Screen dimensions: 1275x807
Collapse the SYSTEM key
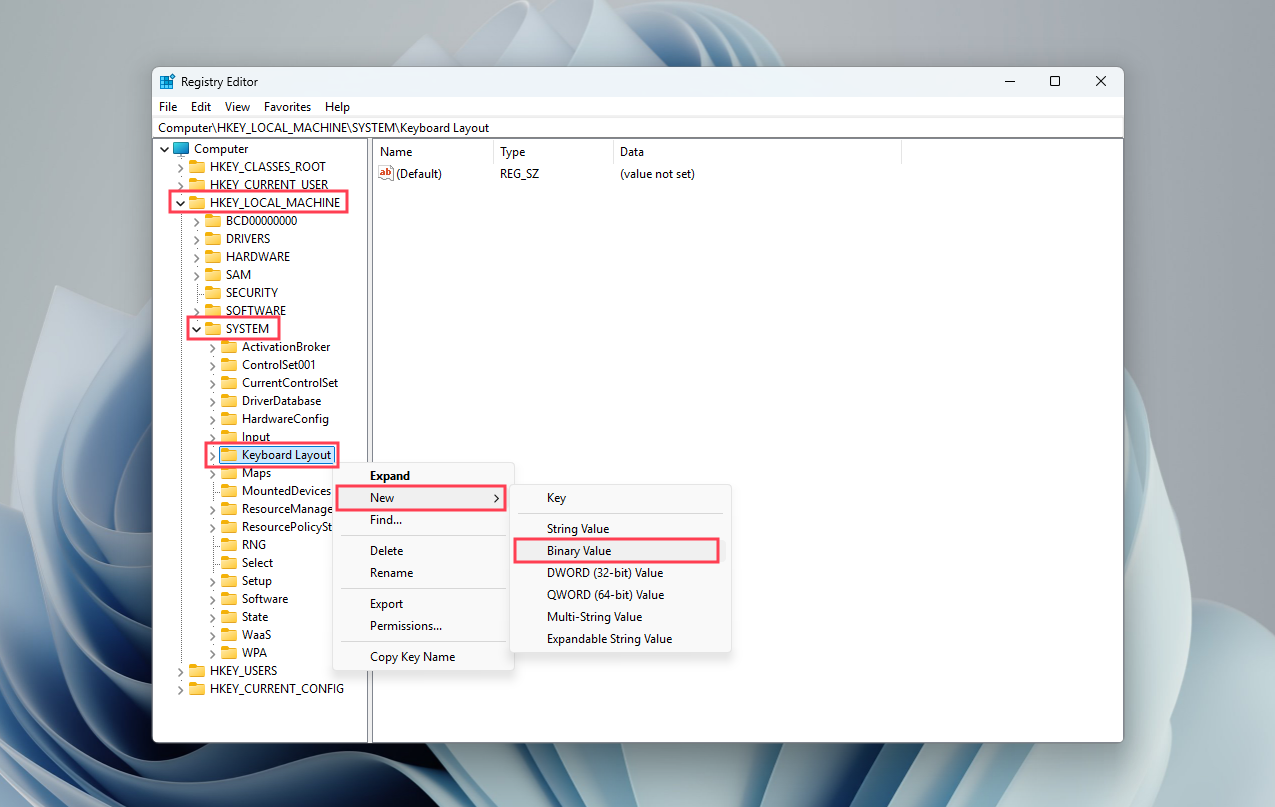(x=197, y=329)
